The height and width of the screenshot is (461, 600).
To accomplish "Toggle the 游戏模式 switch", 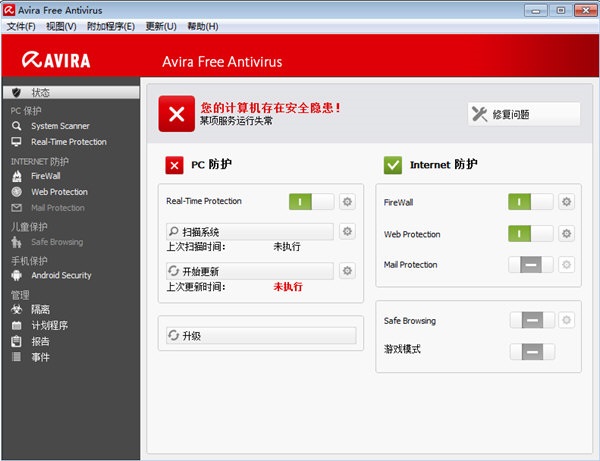I will pos(532,352).
